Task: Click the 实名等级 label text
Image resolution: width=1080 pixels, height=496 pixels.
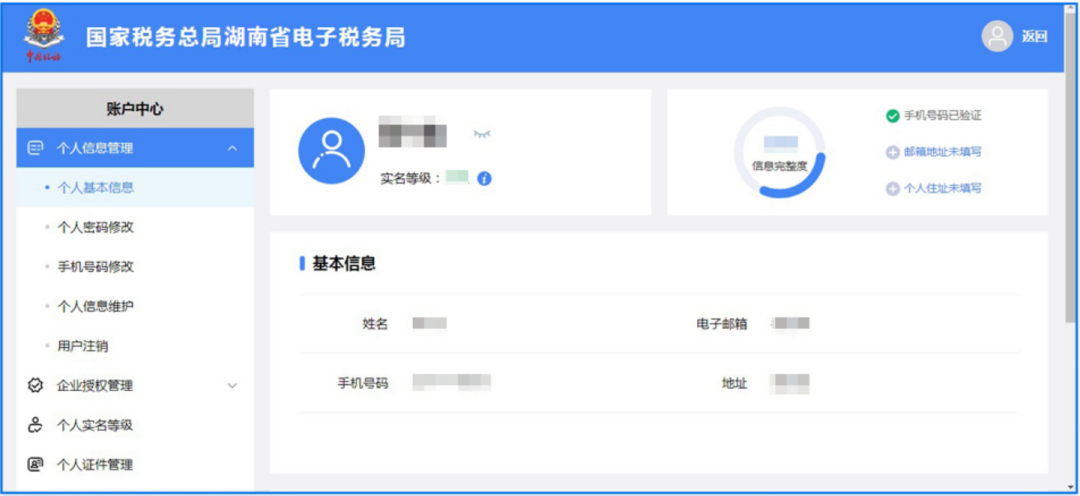Action: (x=406, y=178)
